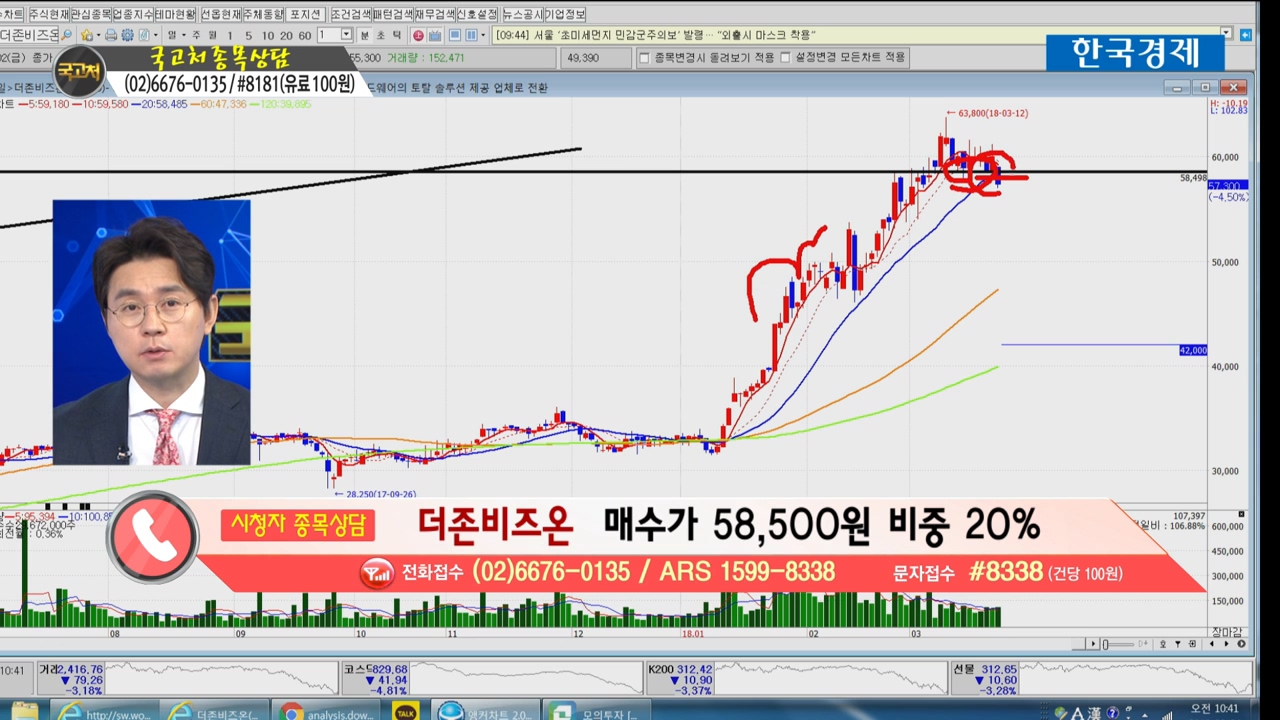The height and width of the screenshot is (720, 1280).
Task: Click the split chart layout icon
Action: (472, 35)
